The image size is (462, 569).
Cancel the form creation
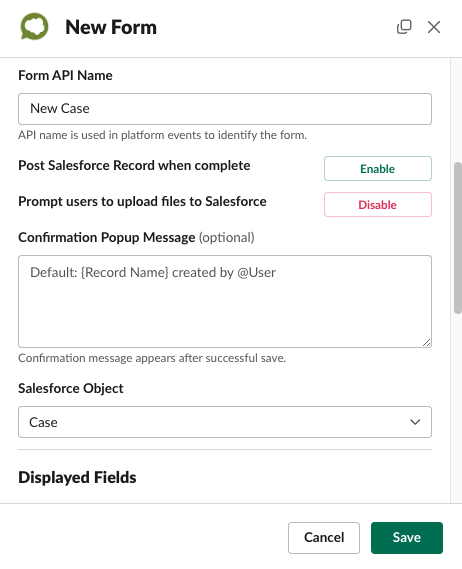324,537
